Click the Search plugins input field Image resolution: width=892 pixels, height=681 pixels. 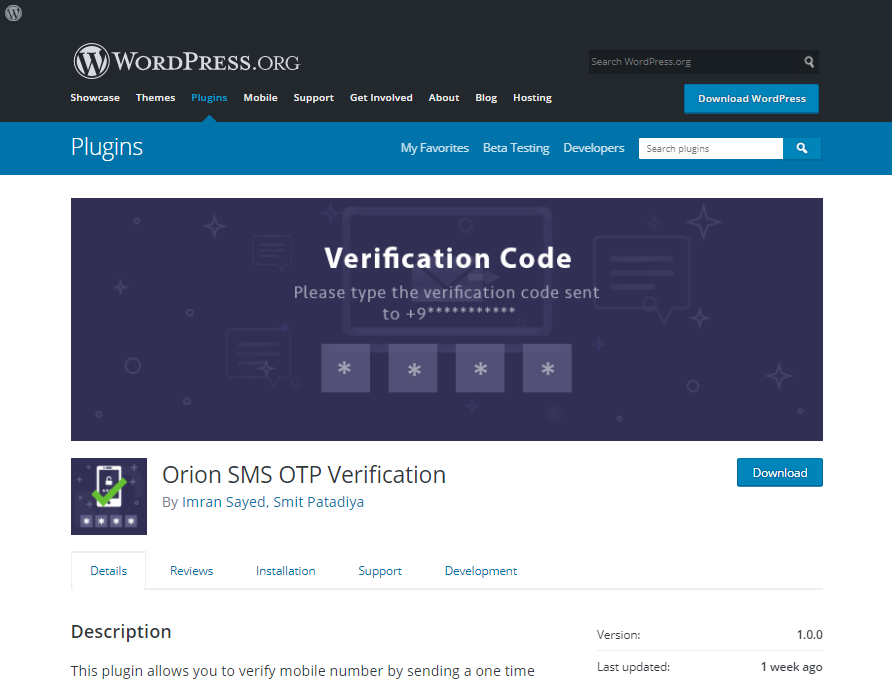tap(710, 148)
